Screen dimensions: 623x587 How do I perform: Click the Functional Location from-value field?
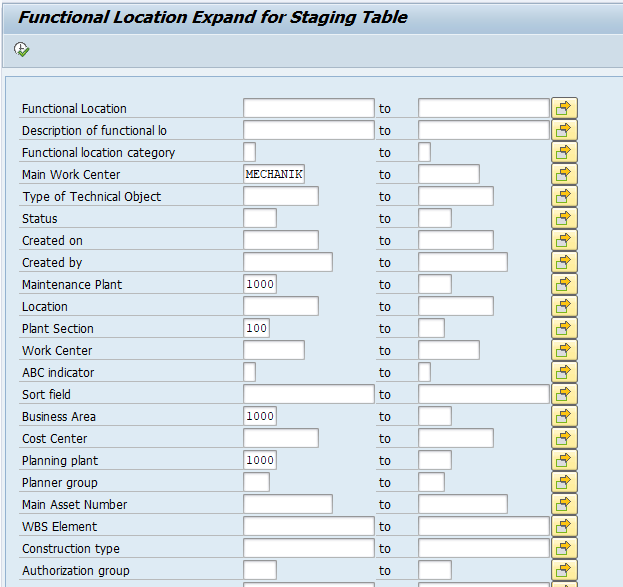pos(308,108)
